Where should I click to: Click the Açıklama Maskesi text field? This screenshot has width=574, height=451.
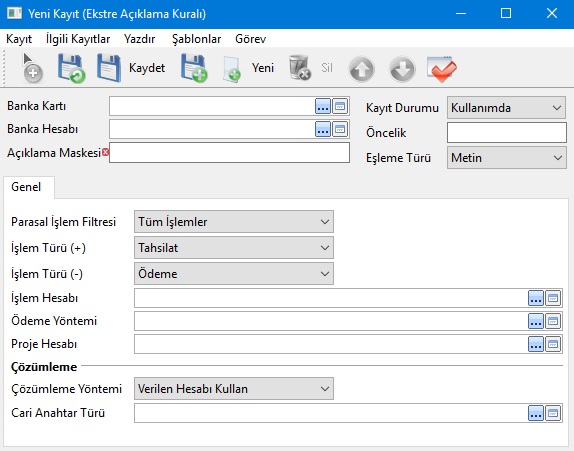(x=229, y=152)
